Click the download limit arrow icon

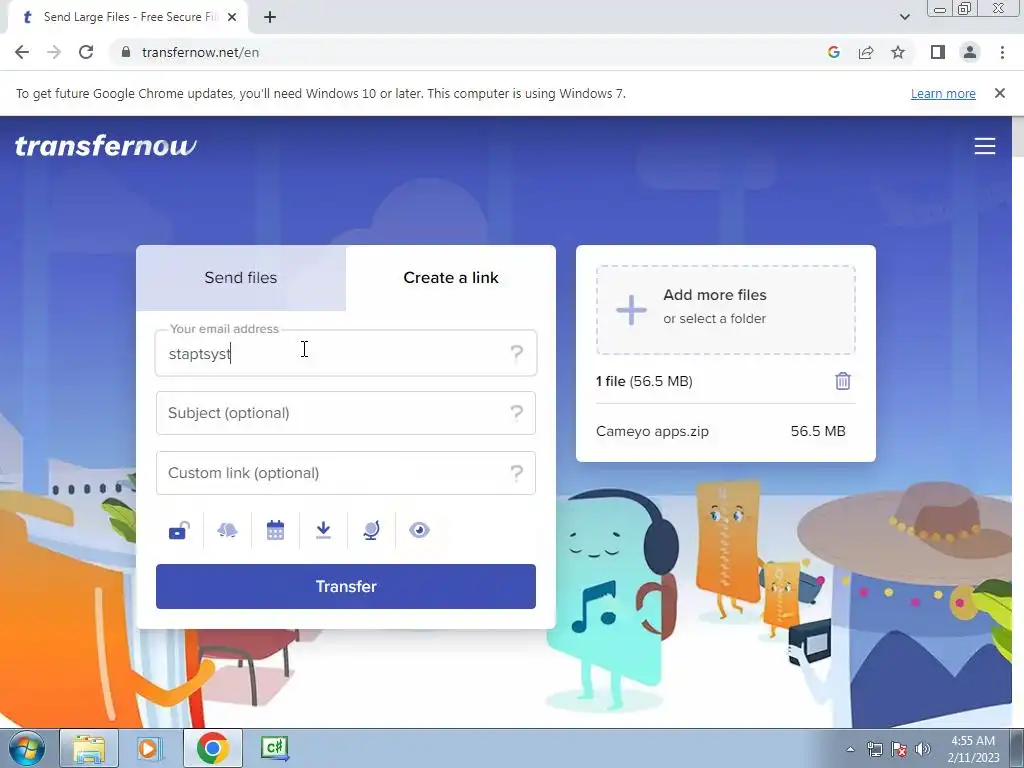323,530
